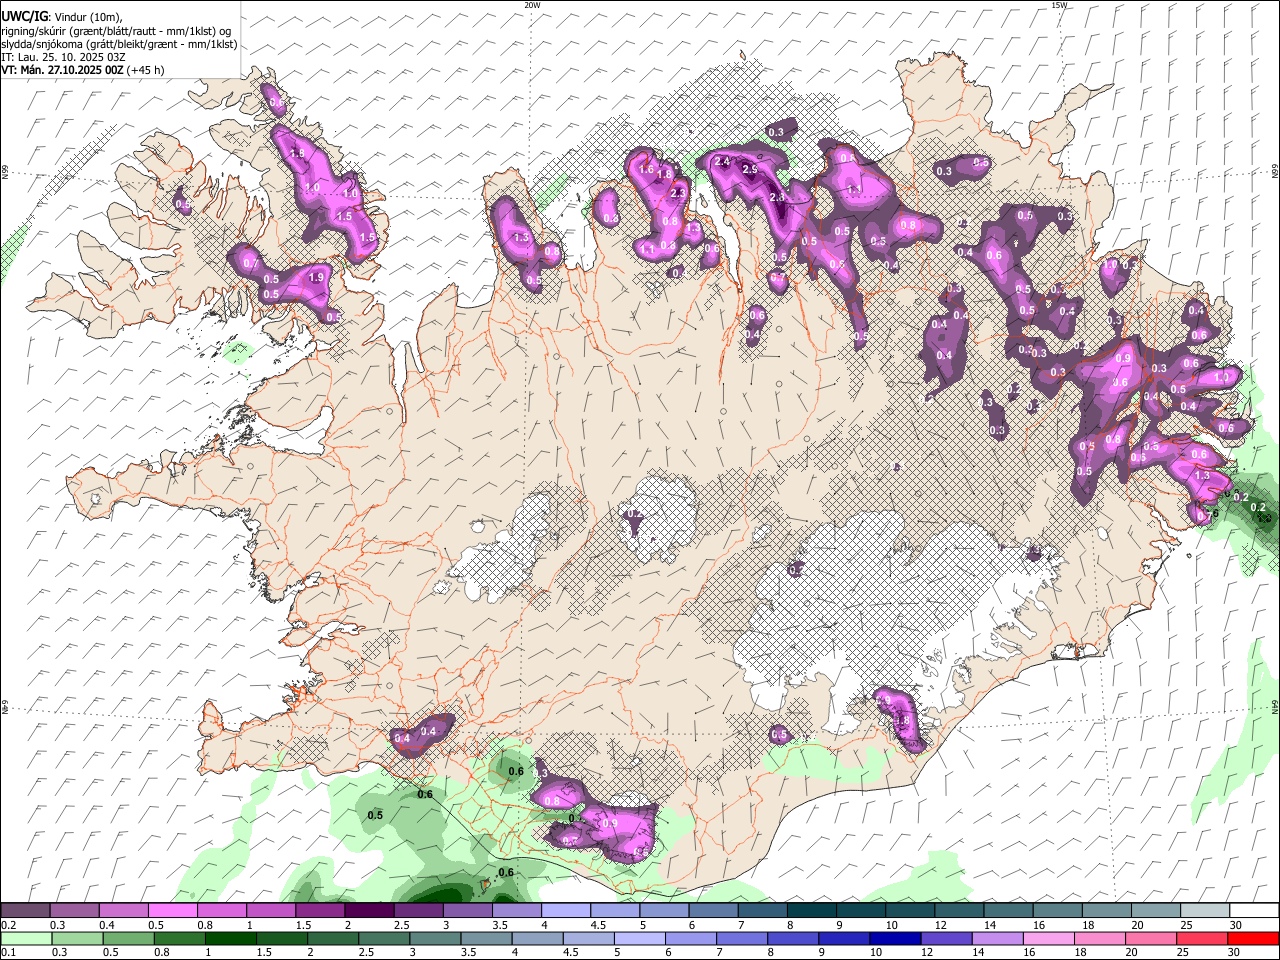Click the darkest purple snow swatch labeled 2
This screenshot has height=960, width=1280.
point(369,911)
